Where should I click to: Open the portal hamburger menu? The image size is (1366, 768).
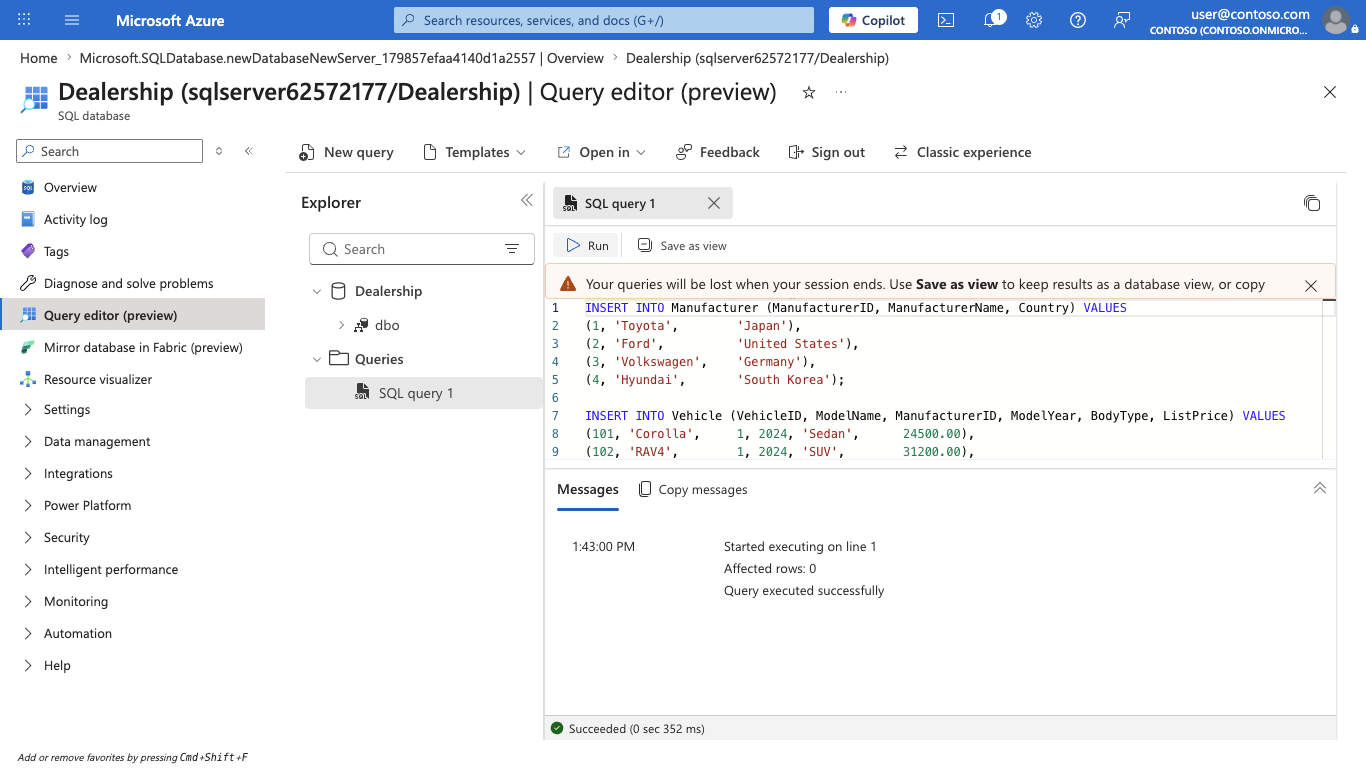click(x=72, y=20)
